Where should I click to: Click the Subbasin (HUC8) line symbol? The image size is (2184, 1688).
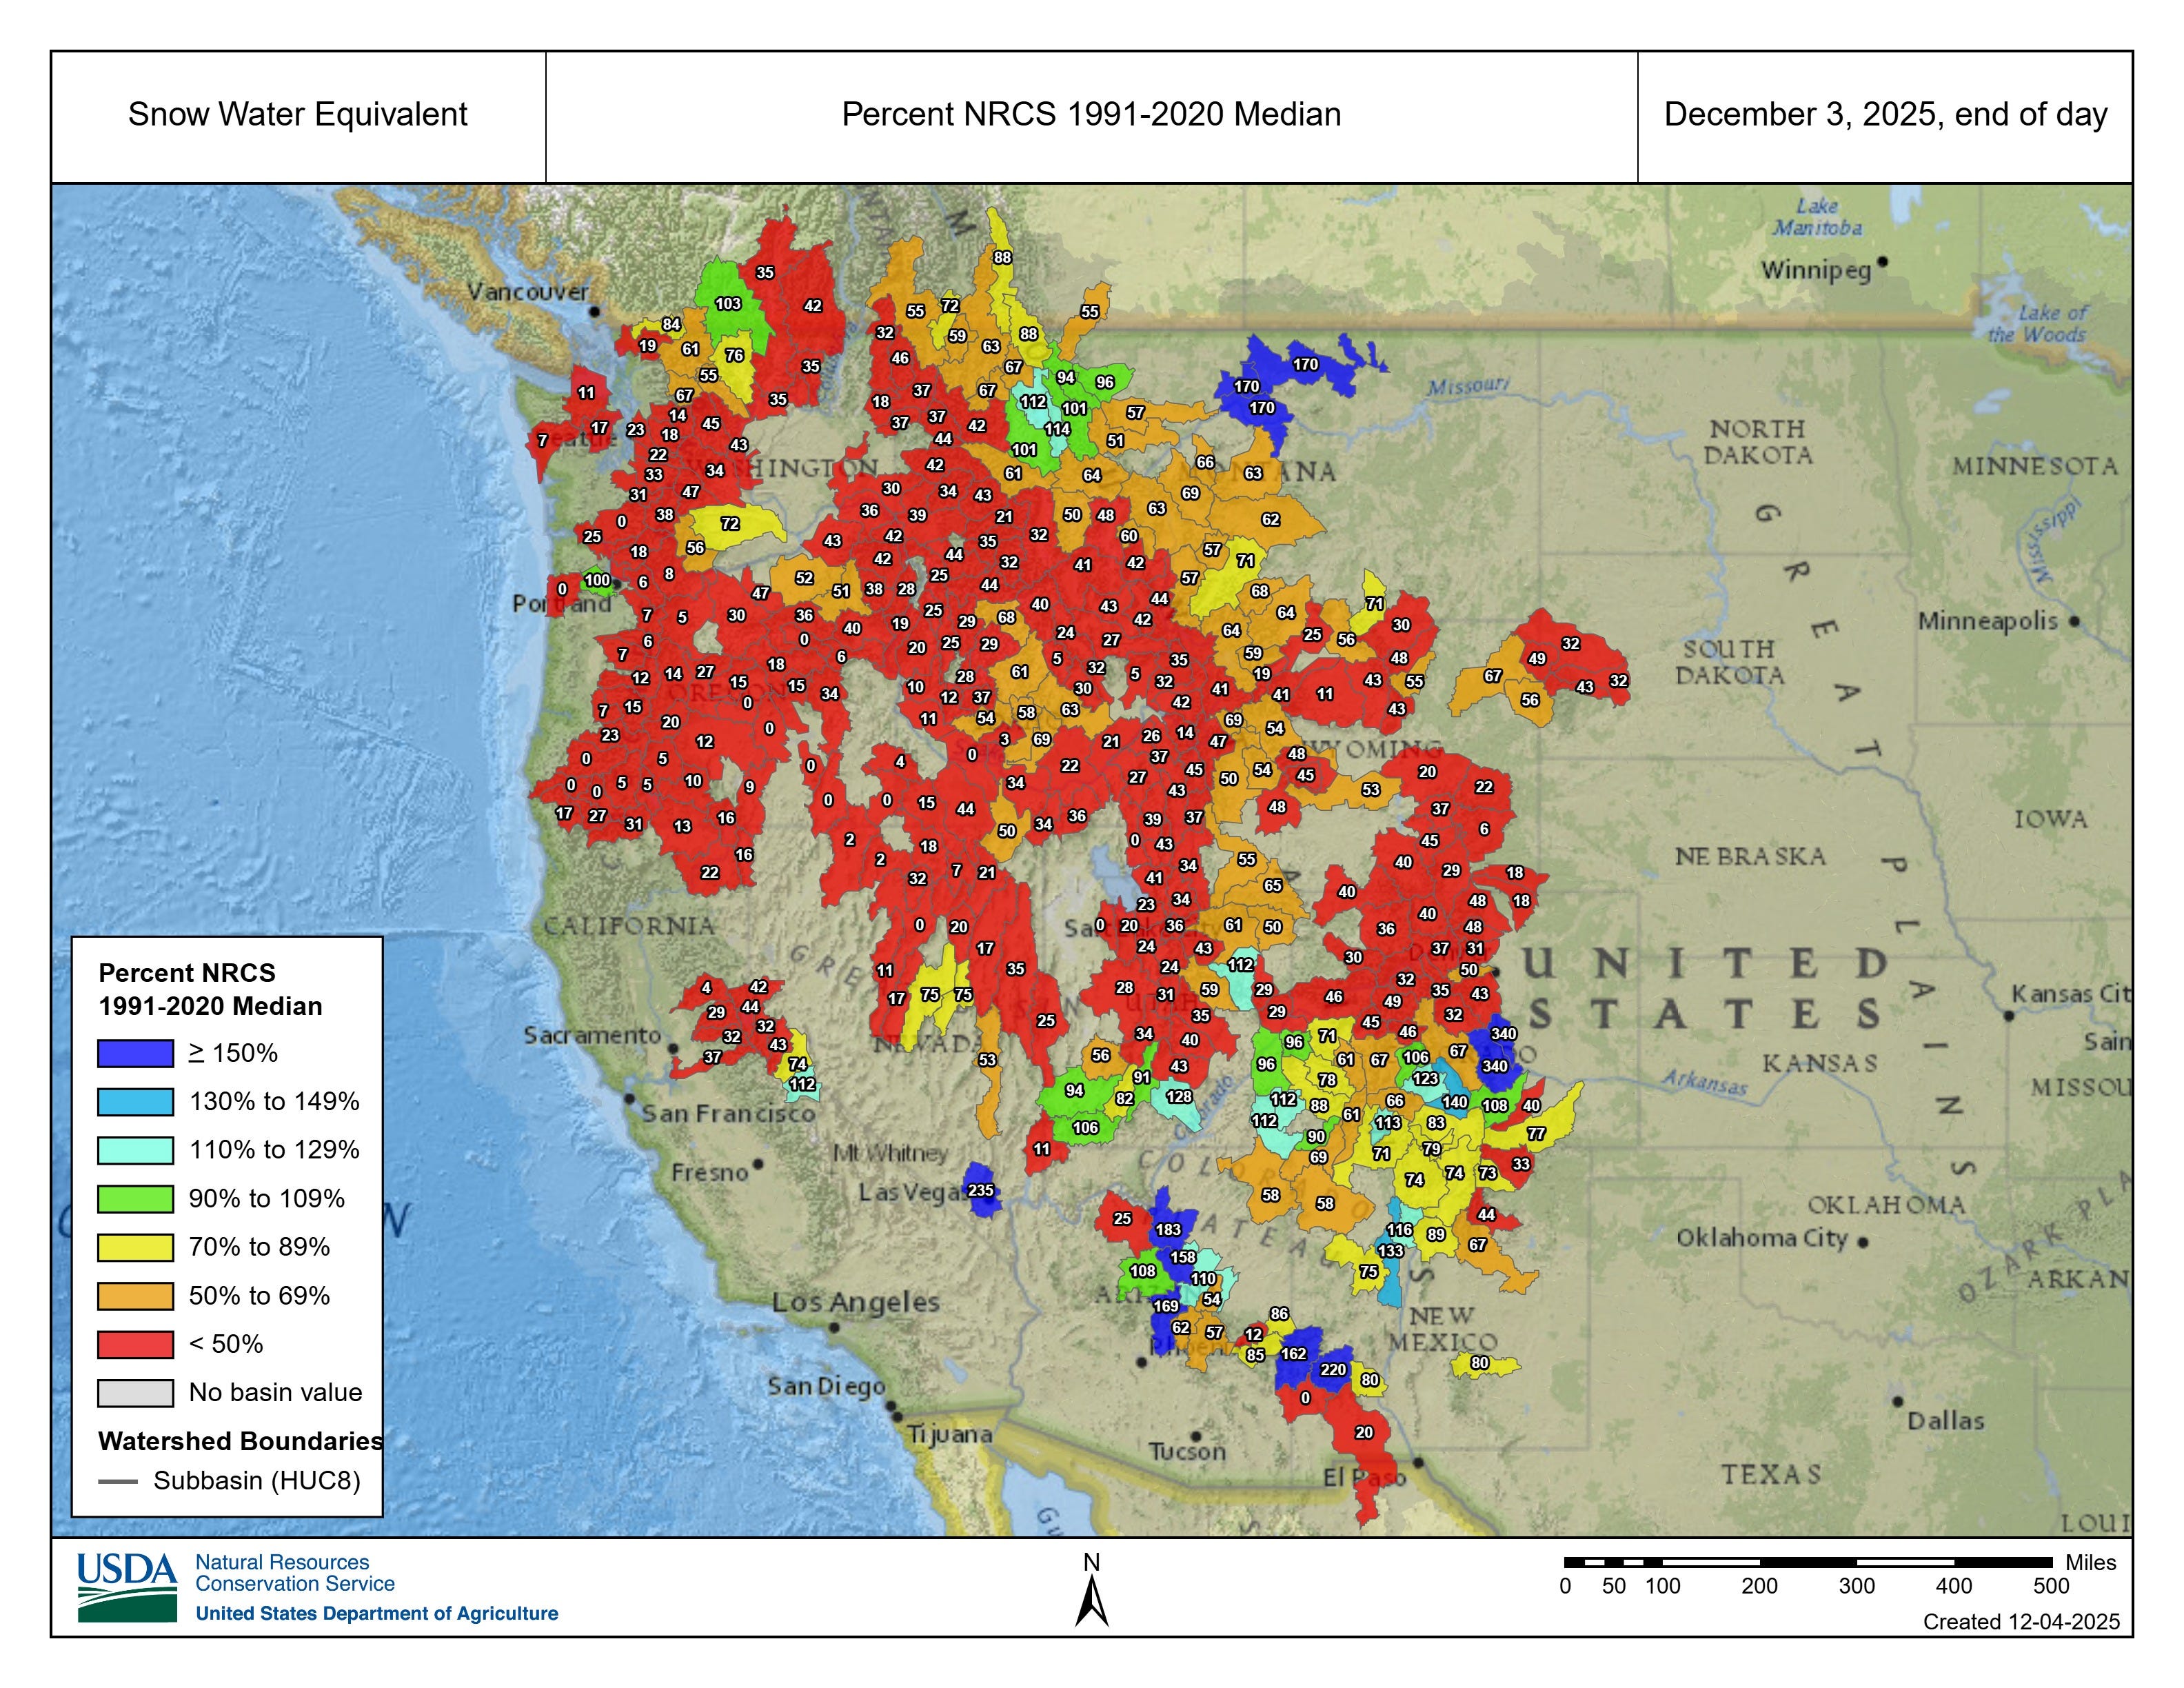coord(118,1481)
